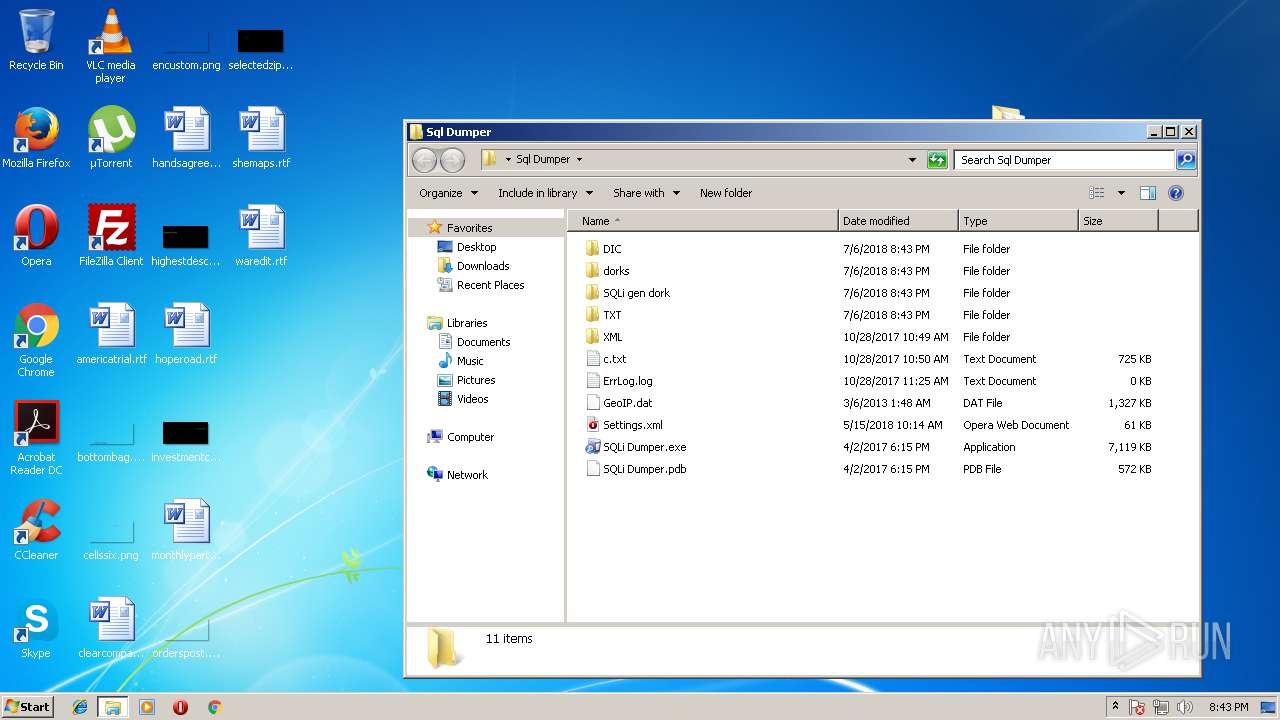Screen dimensions: 1280x720
Task: Click the New folder button
Action: coord(726,193)
